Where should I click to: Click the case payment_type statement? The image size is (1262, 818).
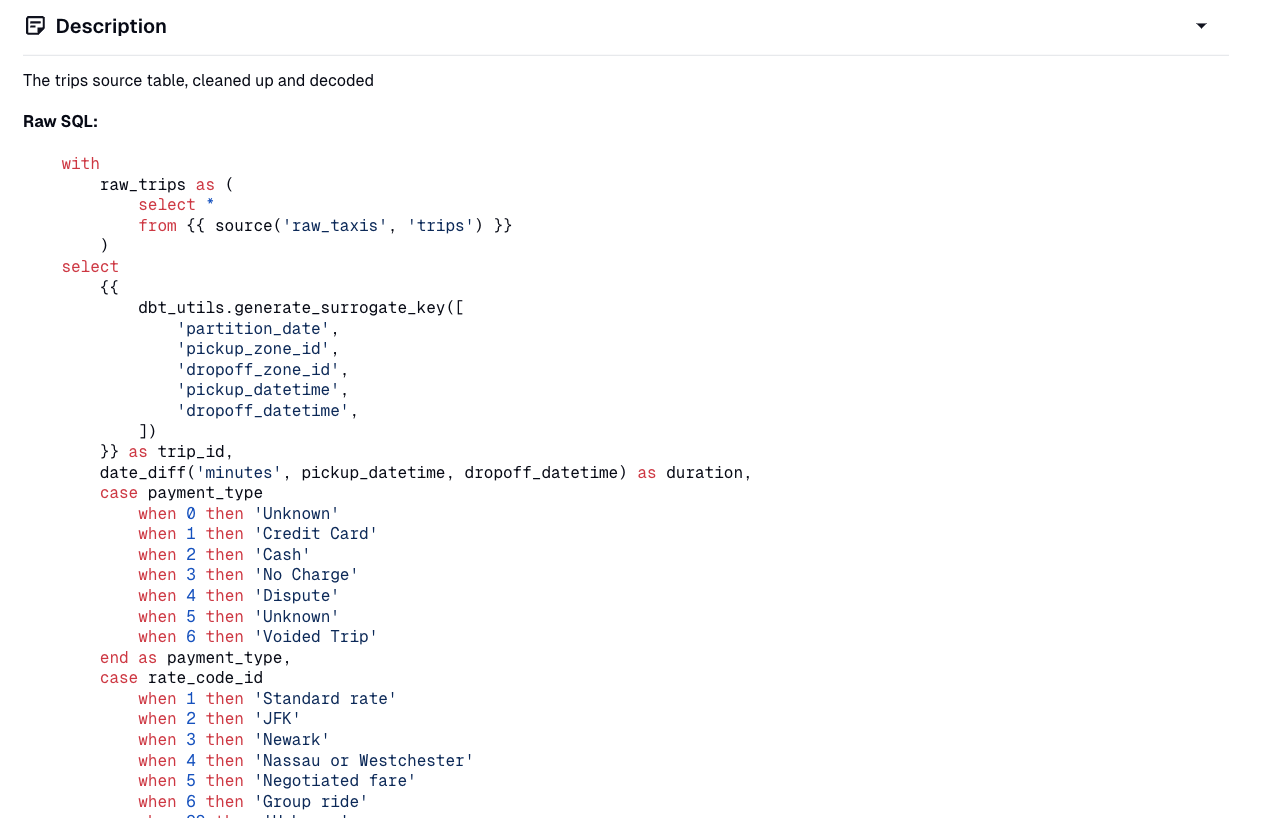(x=181, y=492)
